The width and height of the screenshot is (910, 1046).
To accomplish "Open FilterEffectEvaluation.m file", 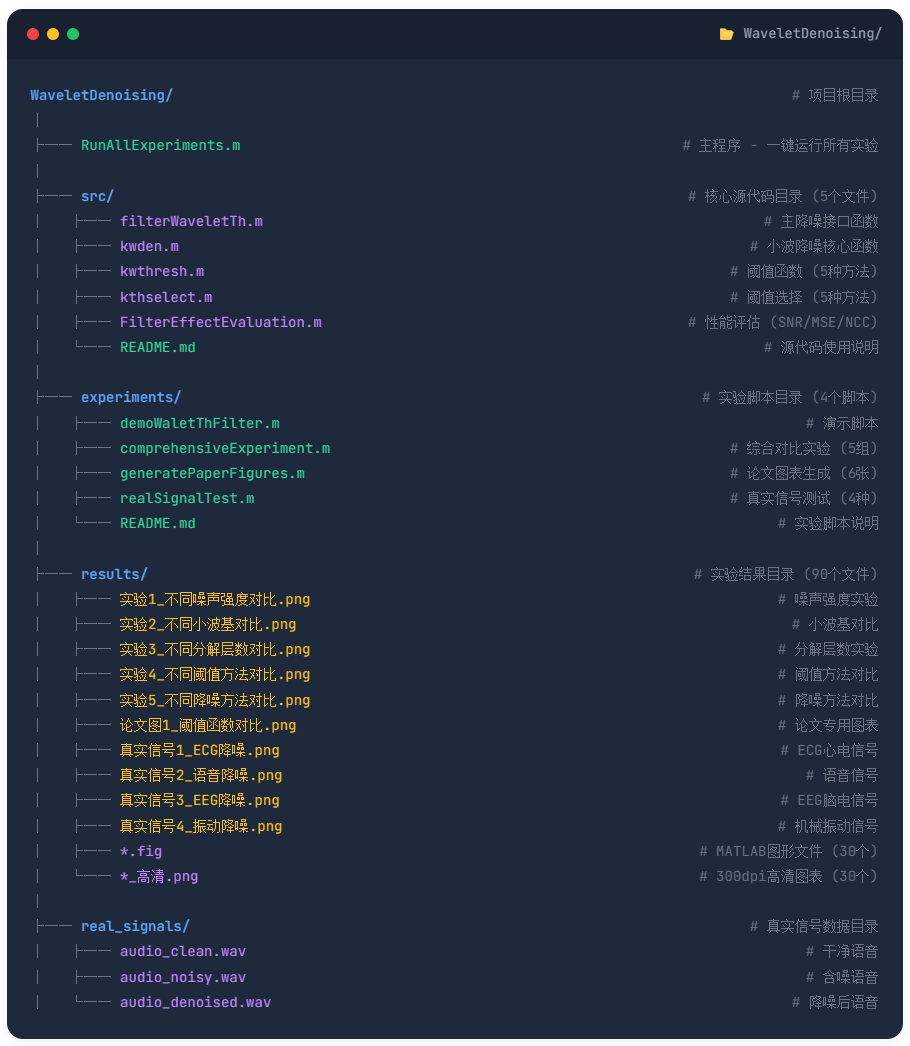I will click(220, 322).
